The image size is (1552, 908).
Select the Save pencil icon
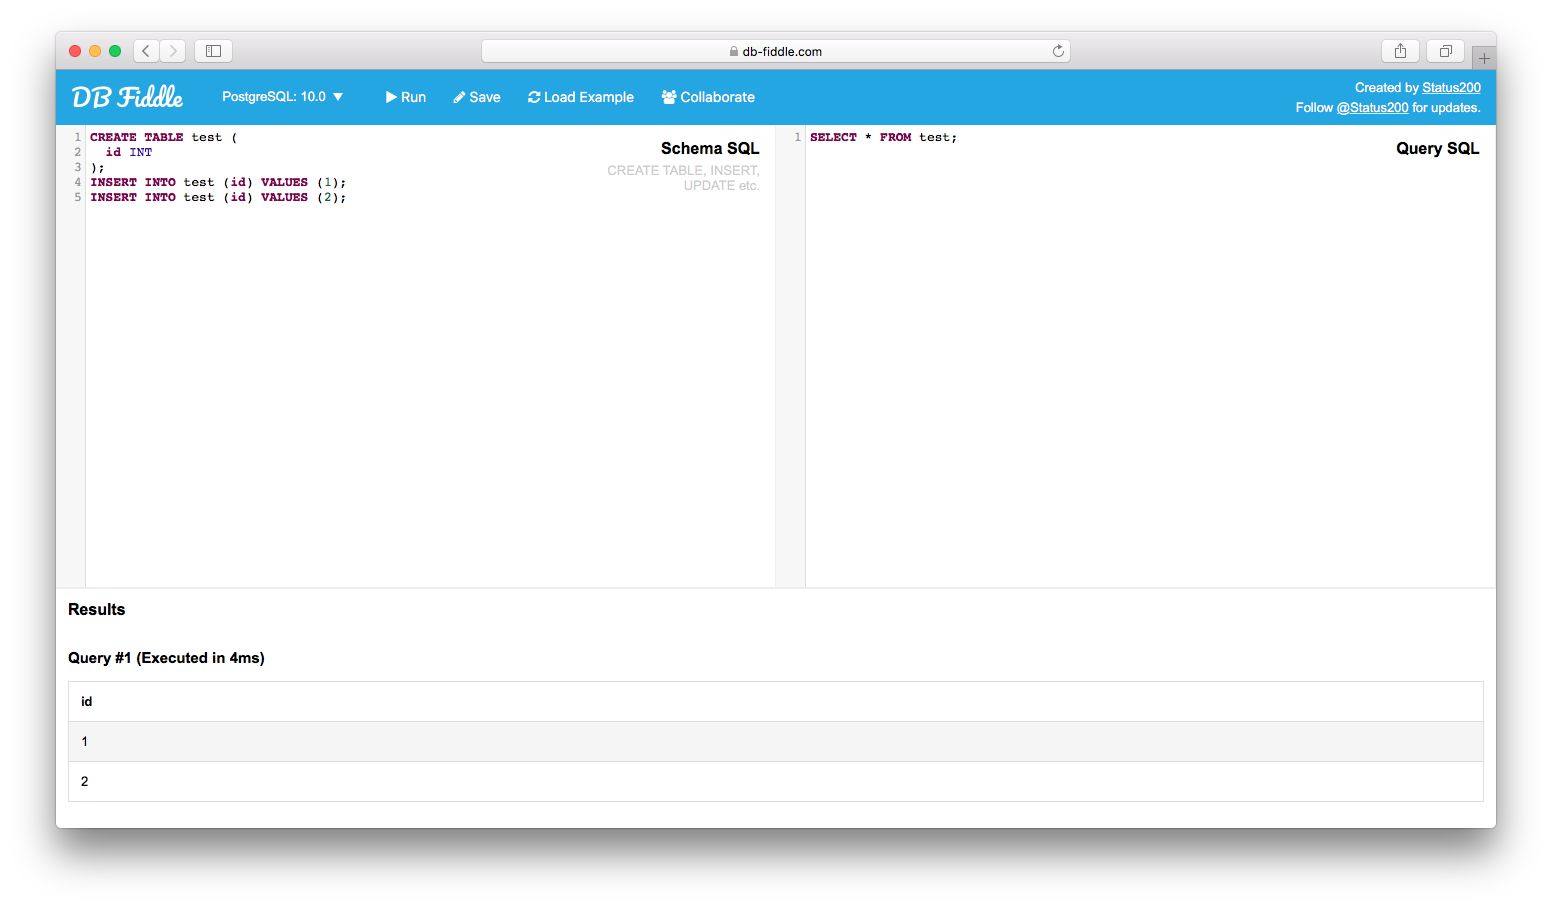[x=459, y=97]
